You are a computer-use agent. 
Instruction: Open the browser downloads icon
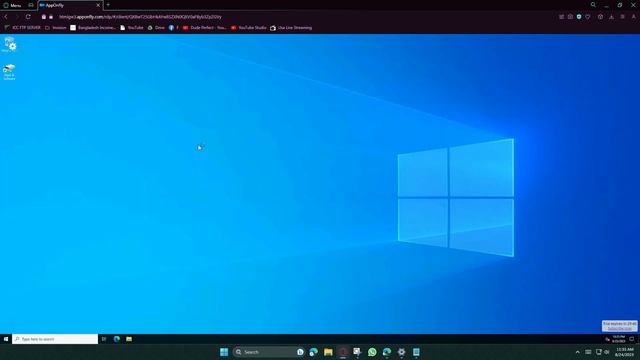point(611,17)
